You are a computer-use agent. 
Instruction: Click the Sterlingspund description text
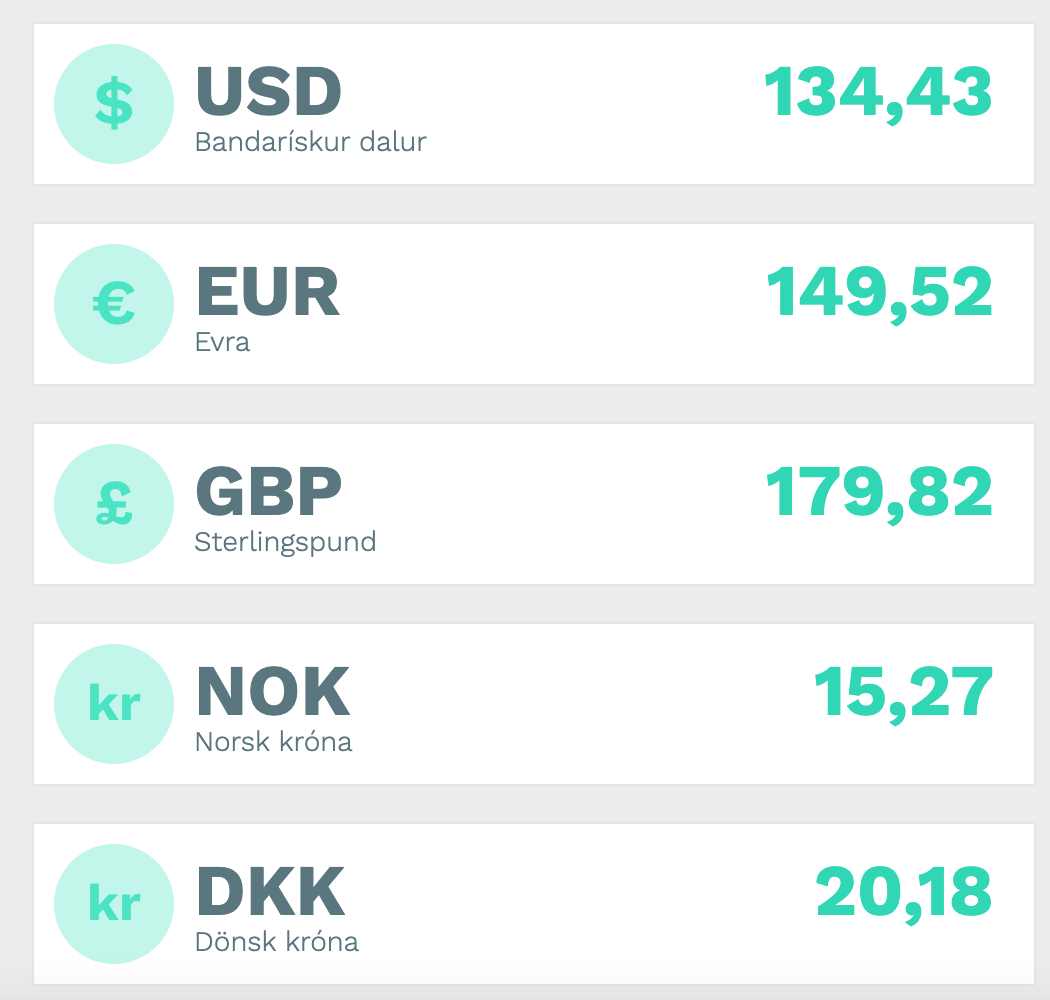(x=286, y=542)
